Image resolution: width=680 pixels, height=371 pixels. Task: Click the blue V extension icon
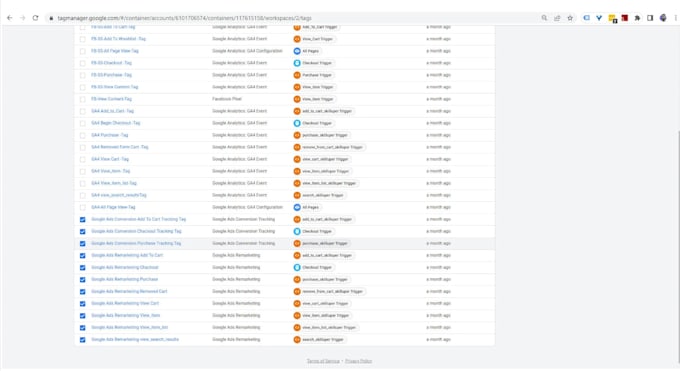[x=599, y=18]
